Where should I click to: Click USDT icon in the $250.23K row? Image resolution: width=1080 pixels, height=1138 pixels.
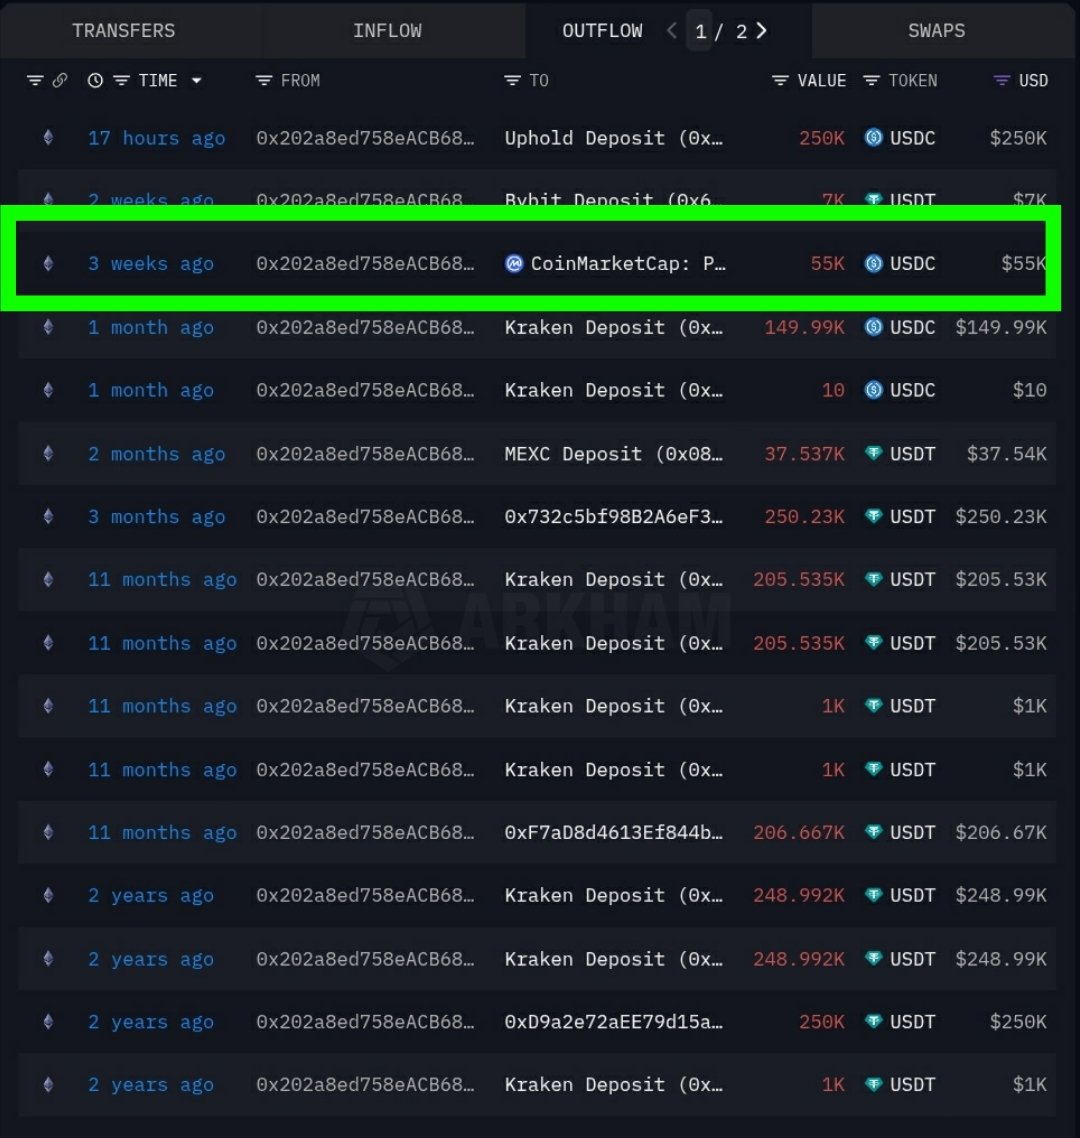pyautogui.click(x=874, y=516)
